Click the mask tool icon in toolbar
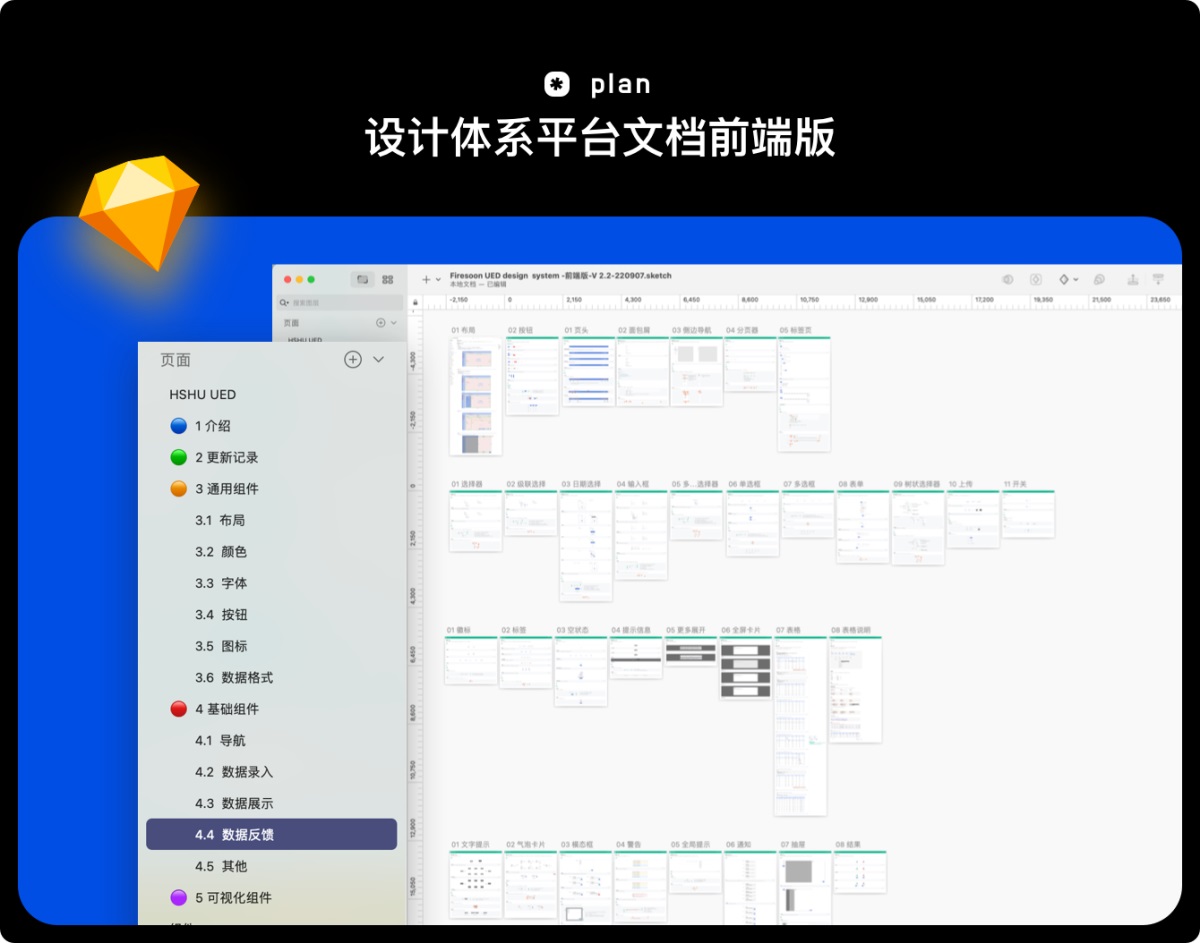 (x=1036, y=279)
